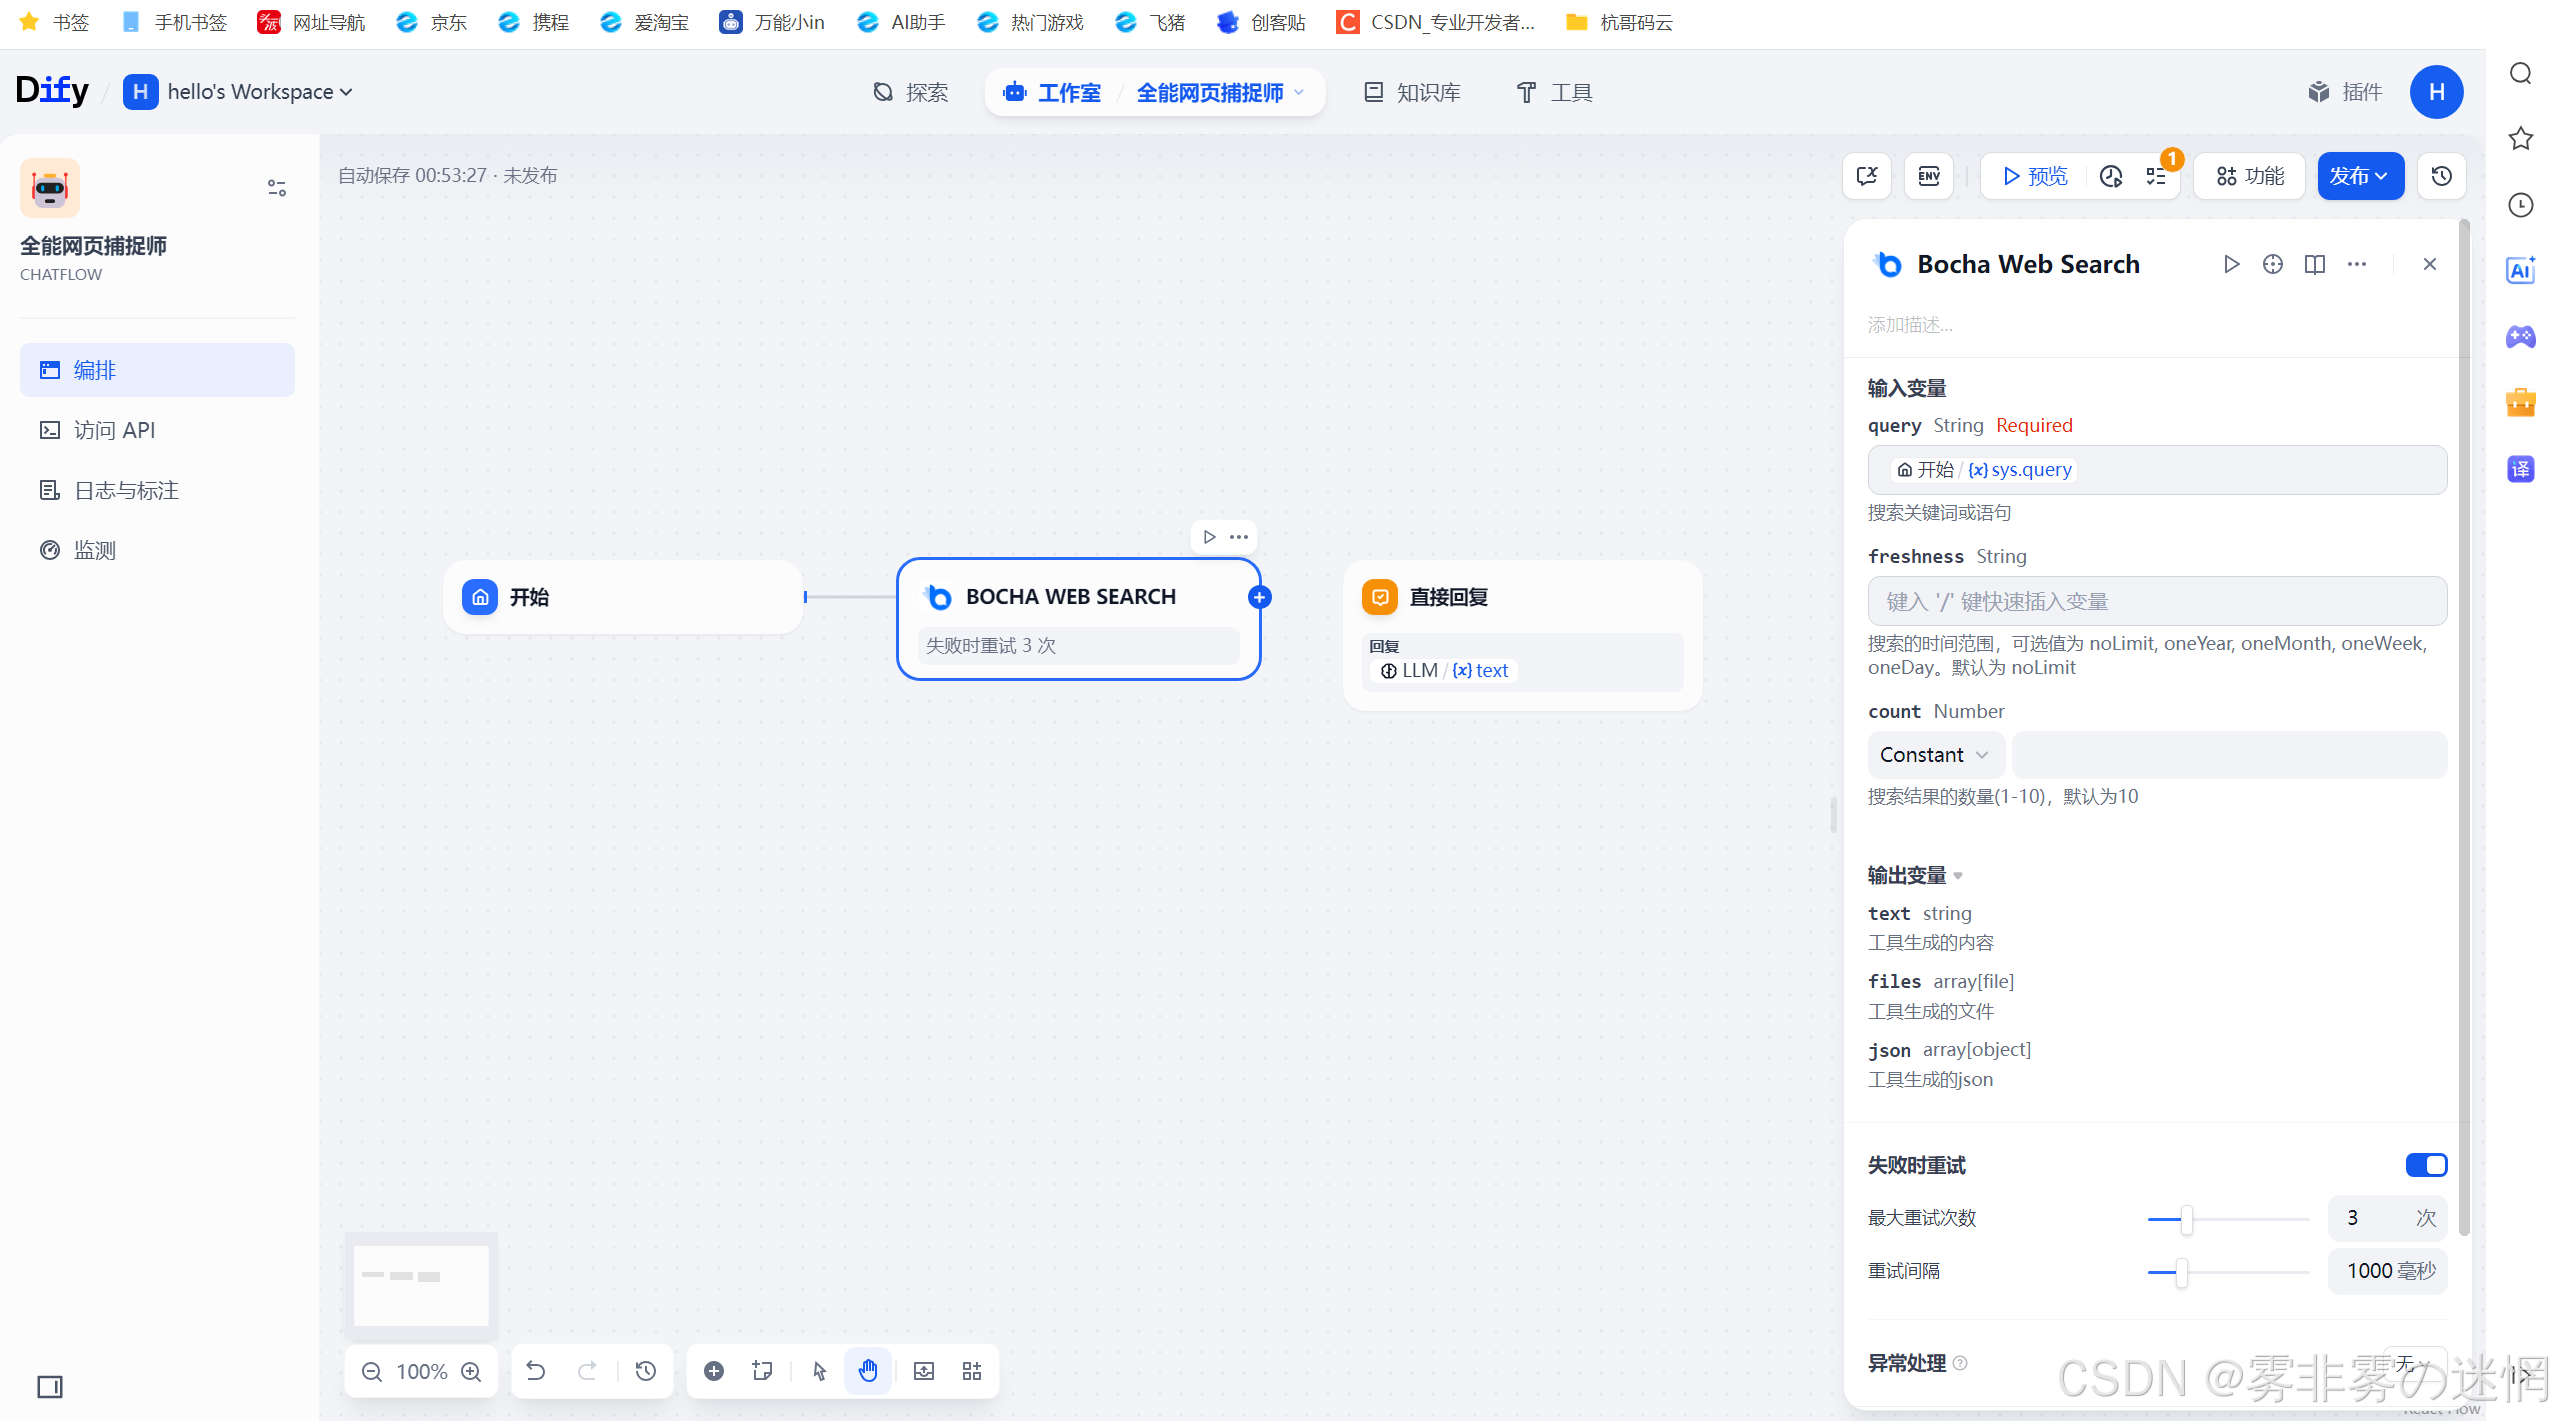Viewport: 2555px width, 1421px height.
Task: Click the count value input field
Action: point(2229,755)
